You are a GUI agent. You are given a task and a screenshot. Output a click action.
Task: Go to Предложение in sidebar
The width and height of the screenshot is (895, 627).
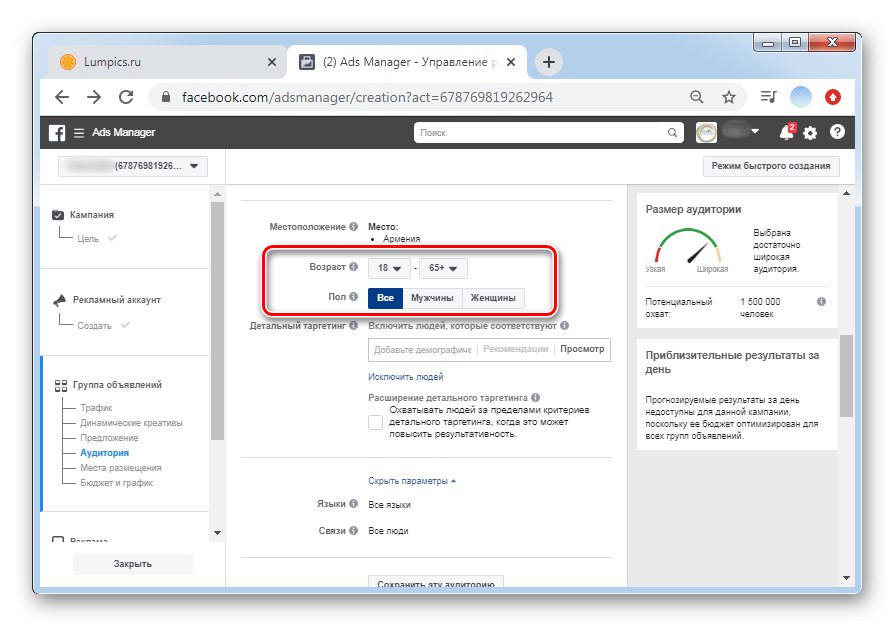[109, 437]
